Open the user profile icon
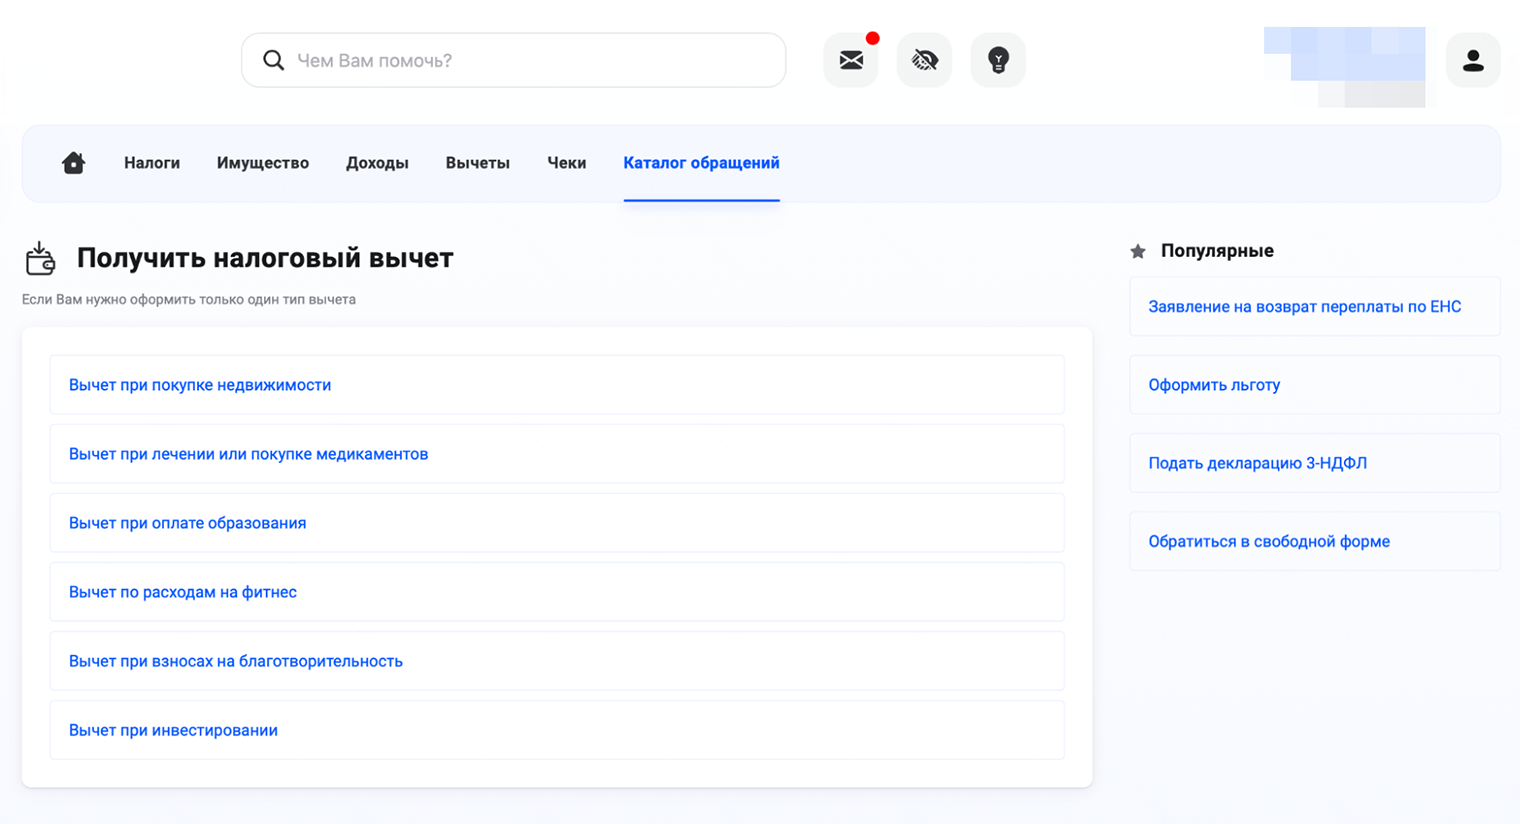This screenshot has width=1520, height=824. (x=1473, y=60)
